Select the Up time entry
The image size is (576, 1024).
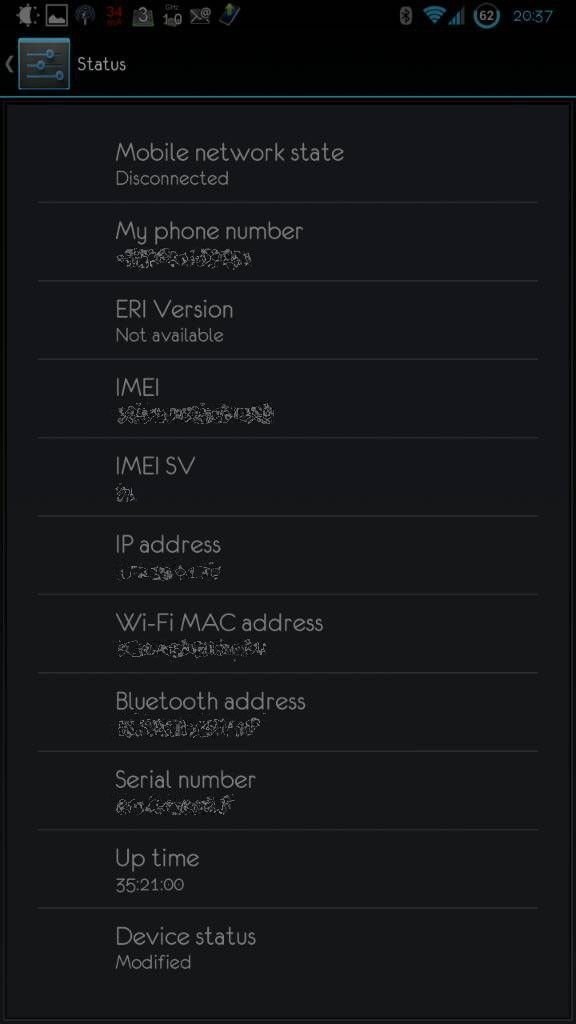point(288,869)
